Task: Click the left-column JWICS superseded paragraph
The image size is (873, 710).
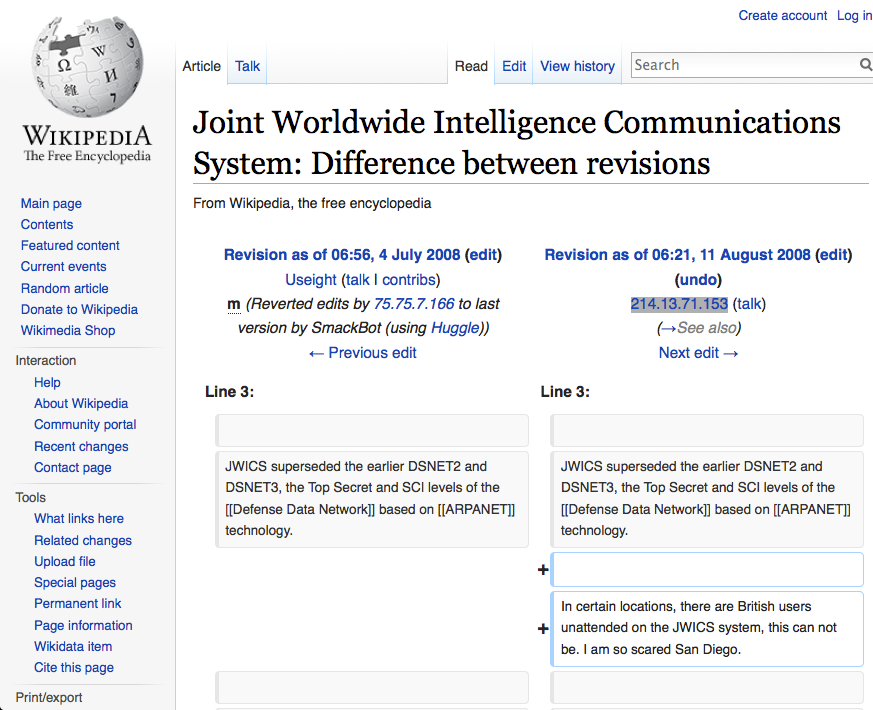Action: click(372, 499)
